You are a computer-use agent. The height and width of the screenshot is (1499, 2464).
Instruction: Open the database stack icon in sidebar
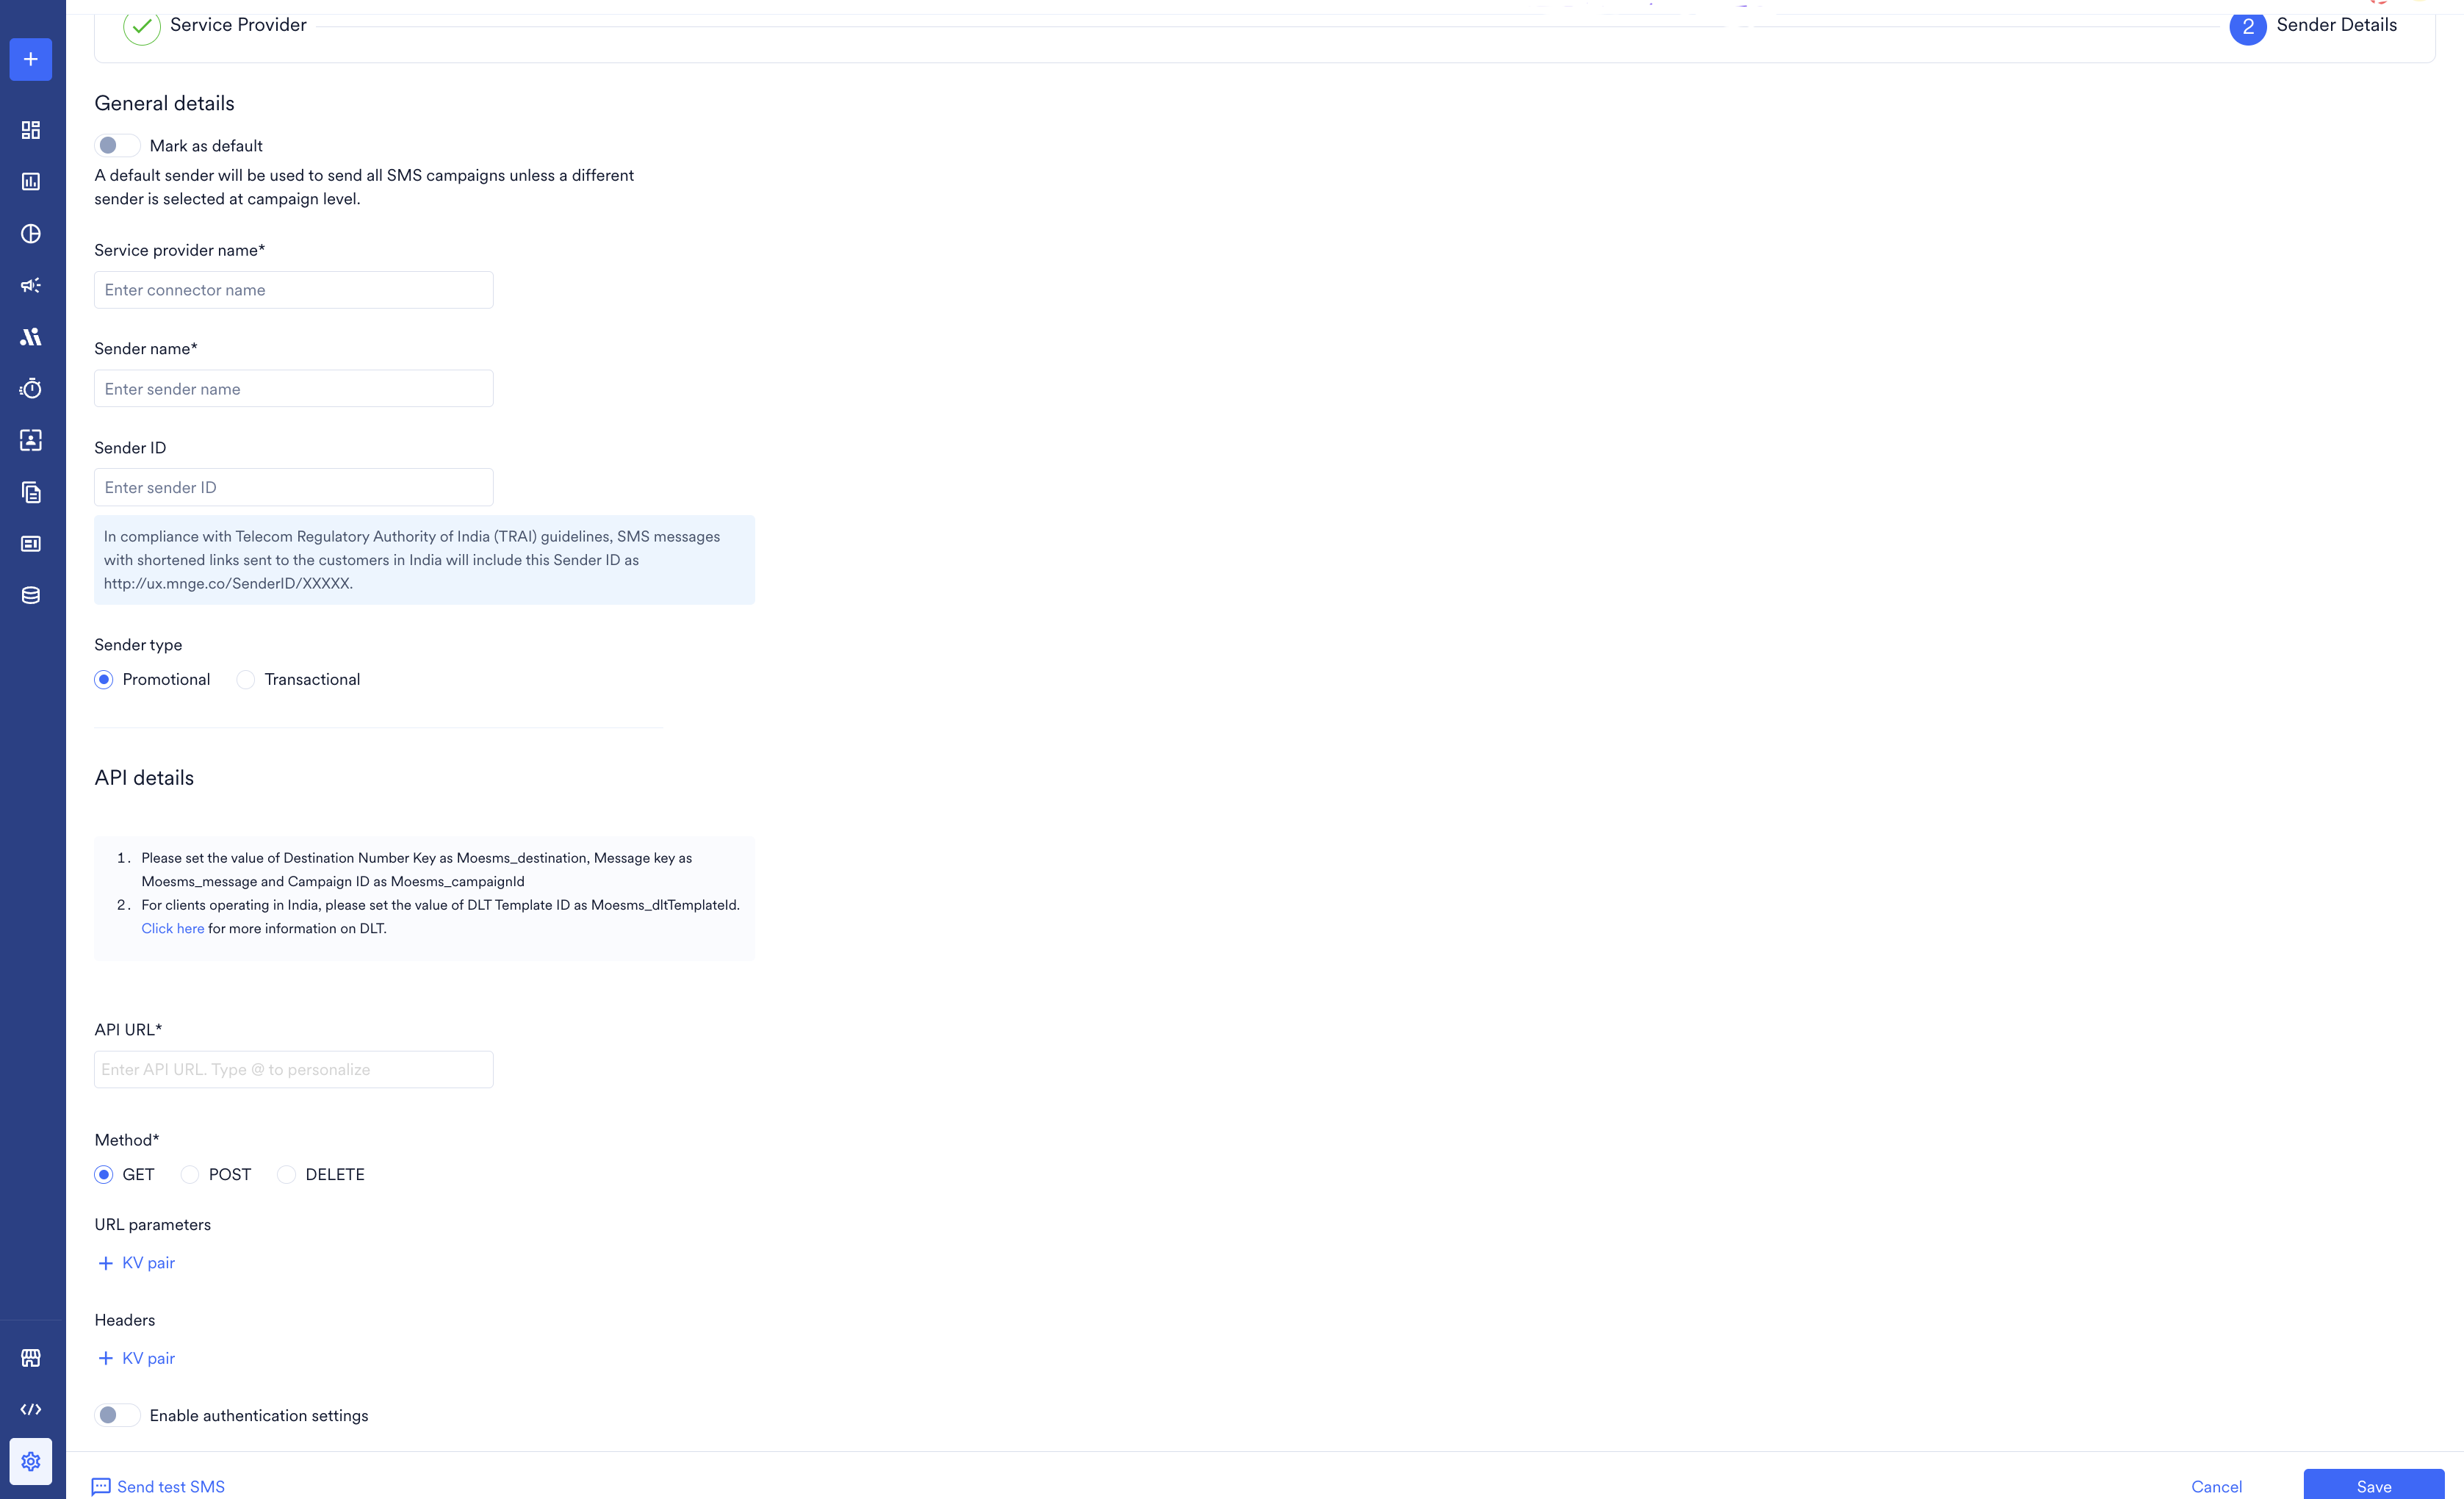pos(31,596)
